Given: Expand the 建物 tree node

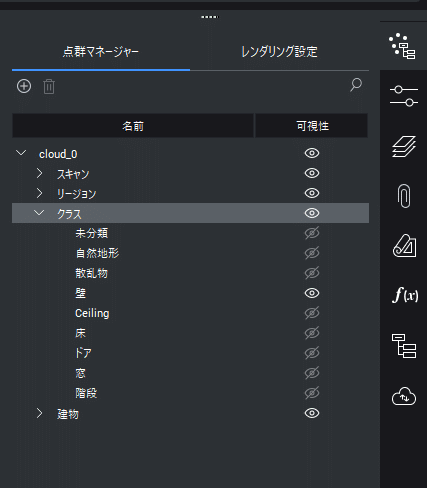Looking at the screenshot, I should point(39,413).
